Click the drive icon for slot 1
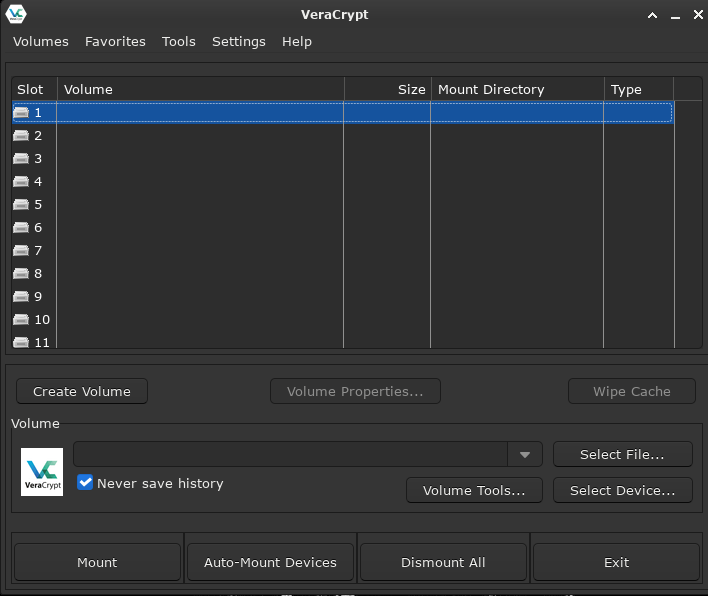 tap(21, 112)
